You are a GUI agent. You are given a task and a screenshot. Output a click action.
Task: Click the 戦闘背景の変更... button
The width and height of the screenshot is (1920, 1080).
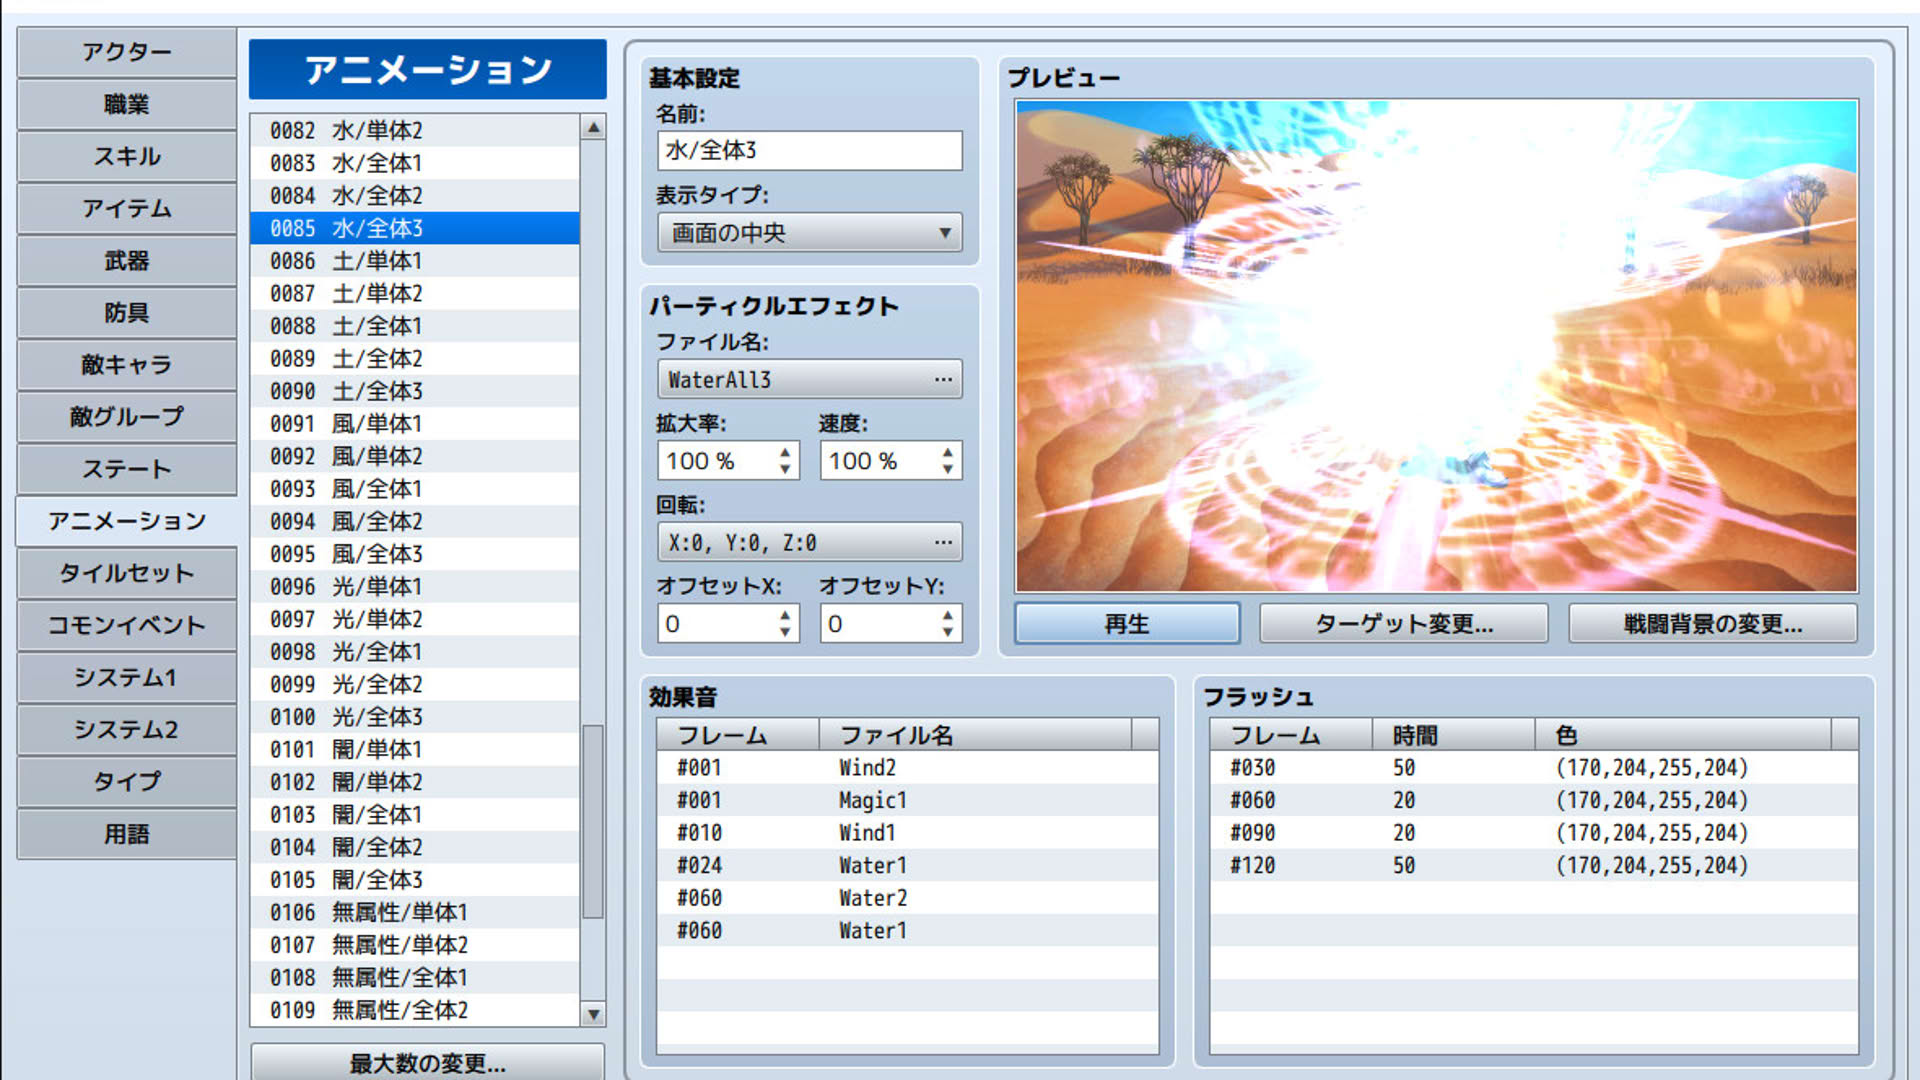(x=1713, y=624)
